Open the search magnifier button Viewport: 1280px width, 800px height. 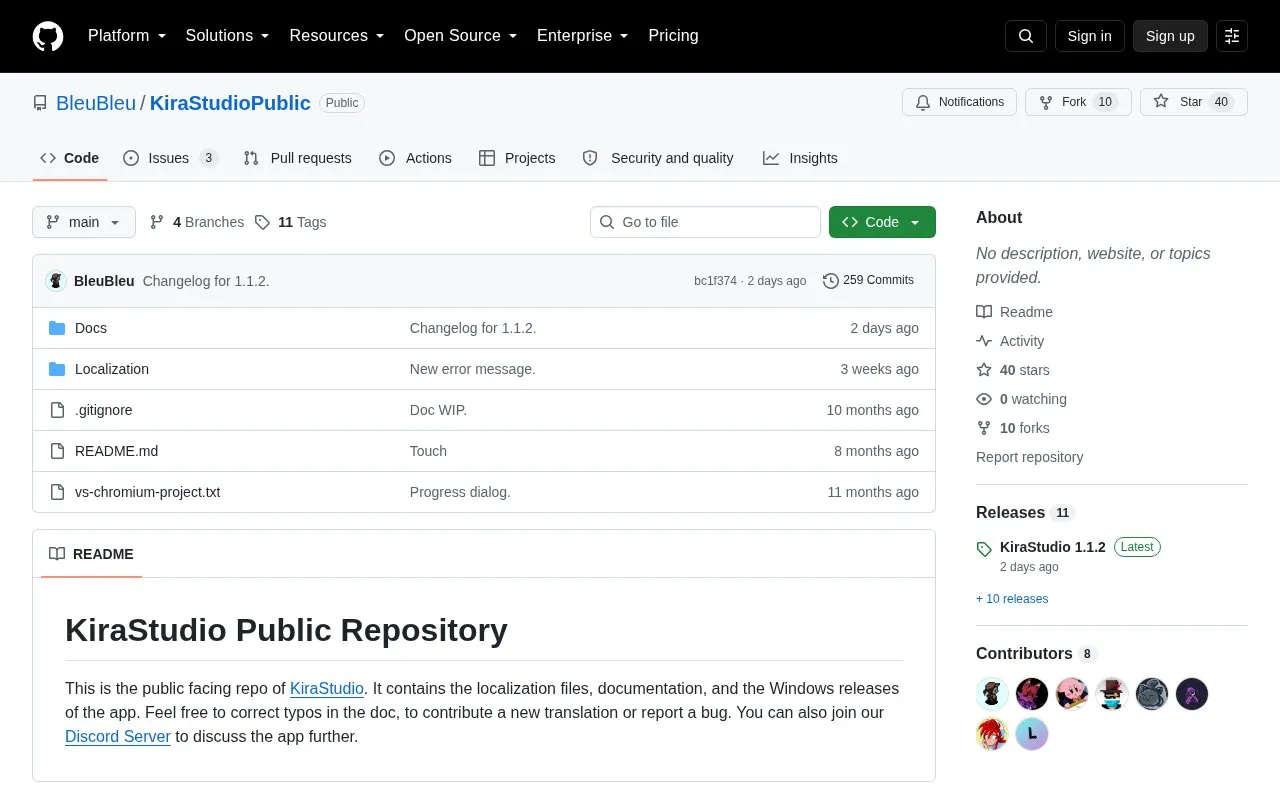[x=1026, y=36]
